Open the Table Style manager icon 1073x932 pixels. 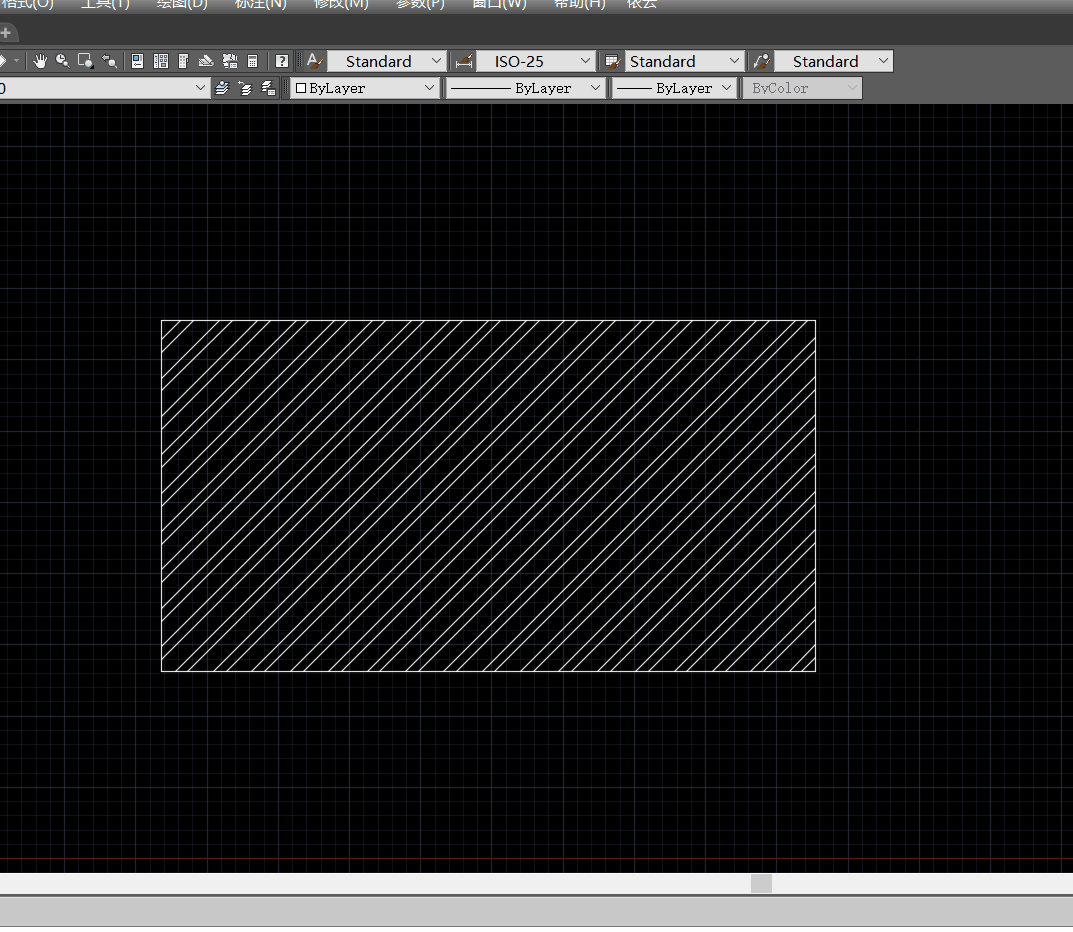click(x=612, y=61)
